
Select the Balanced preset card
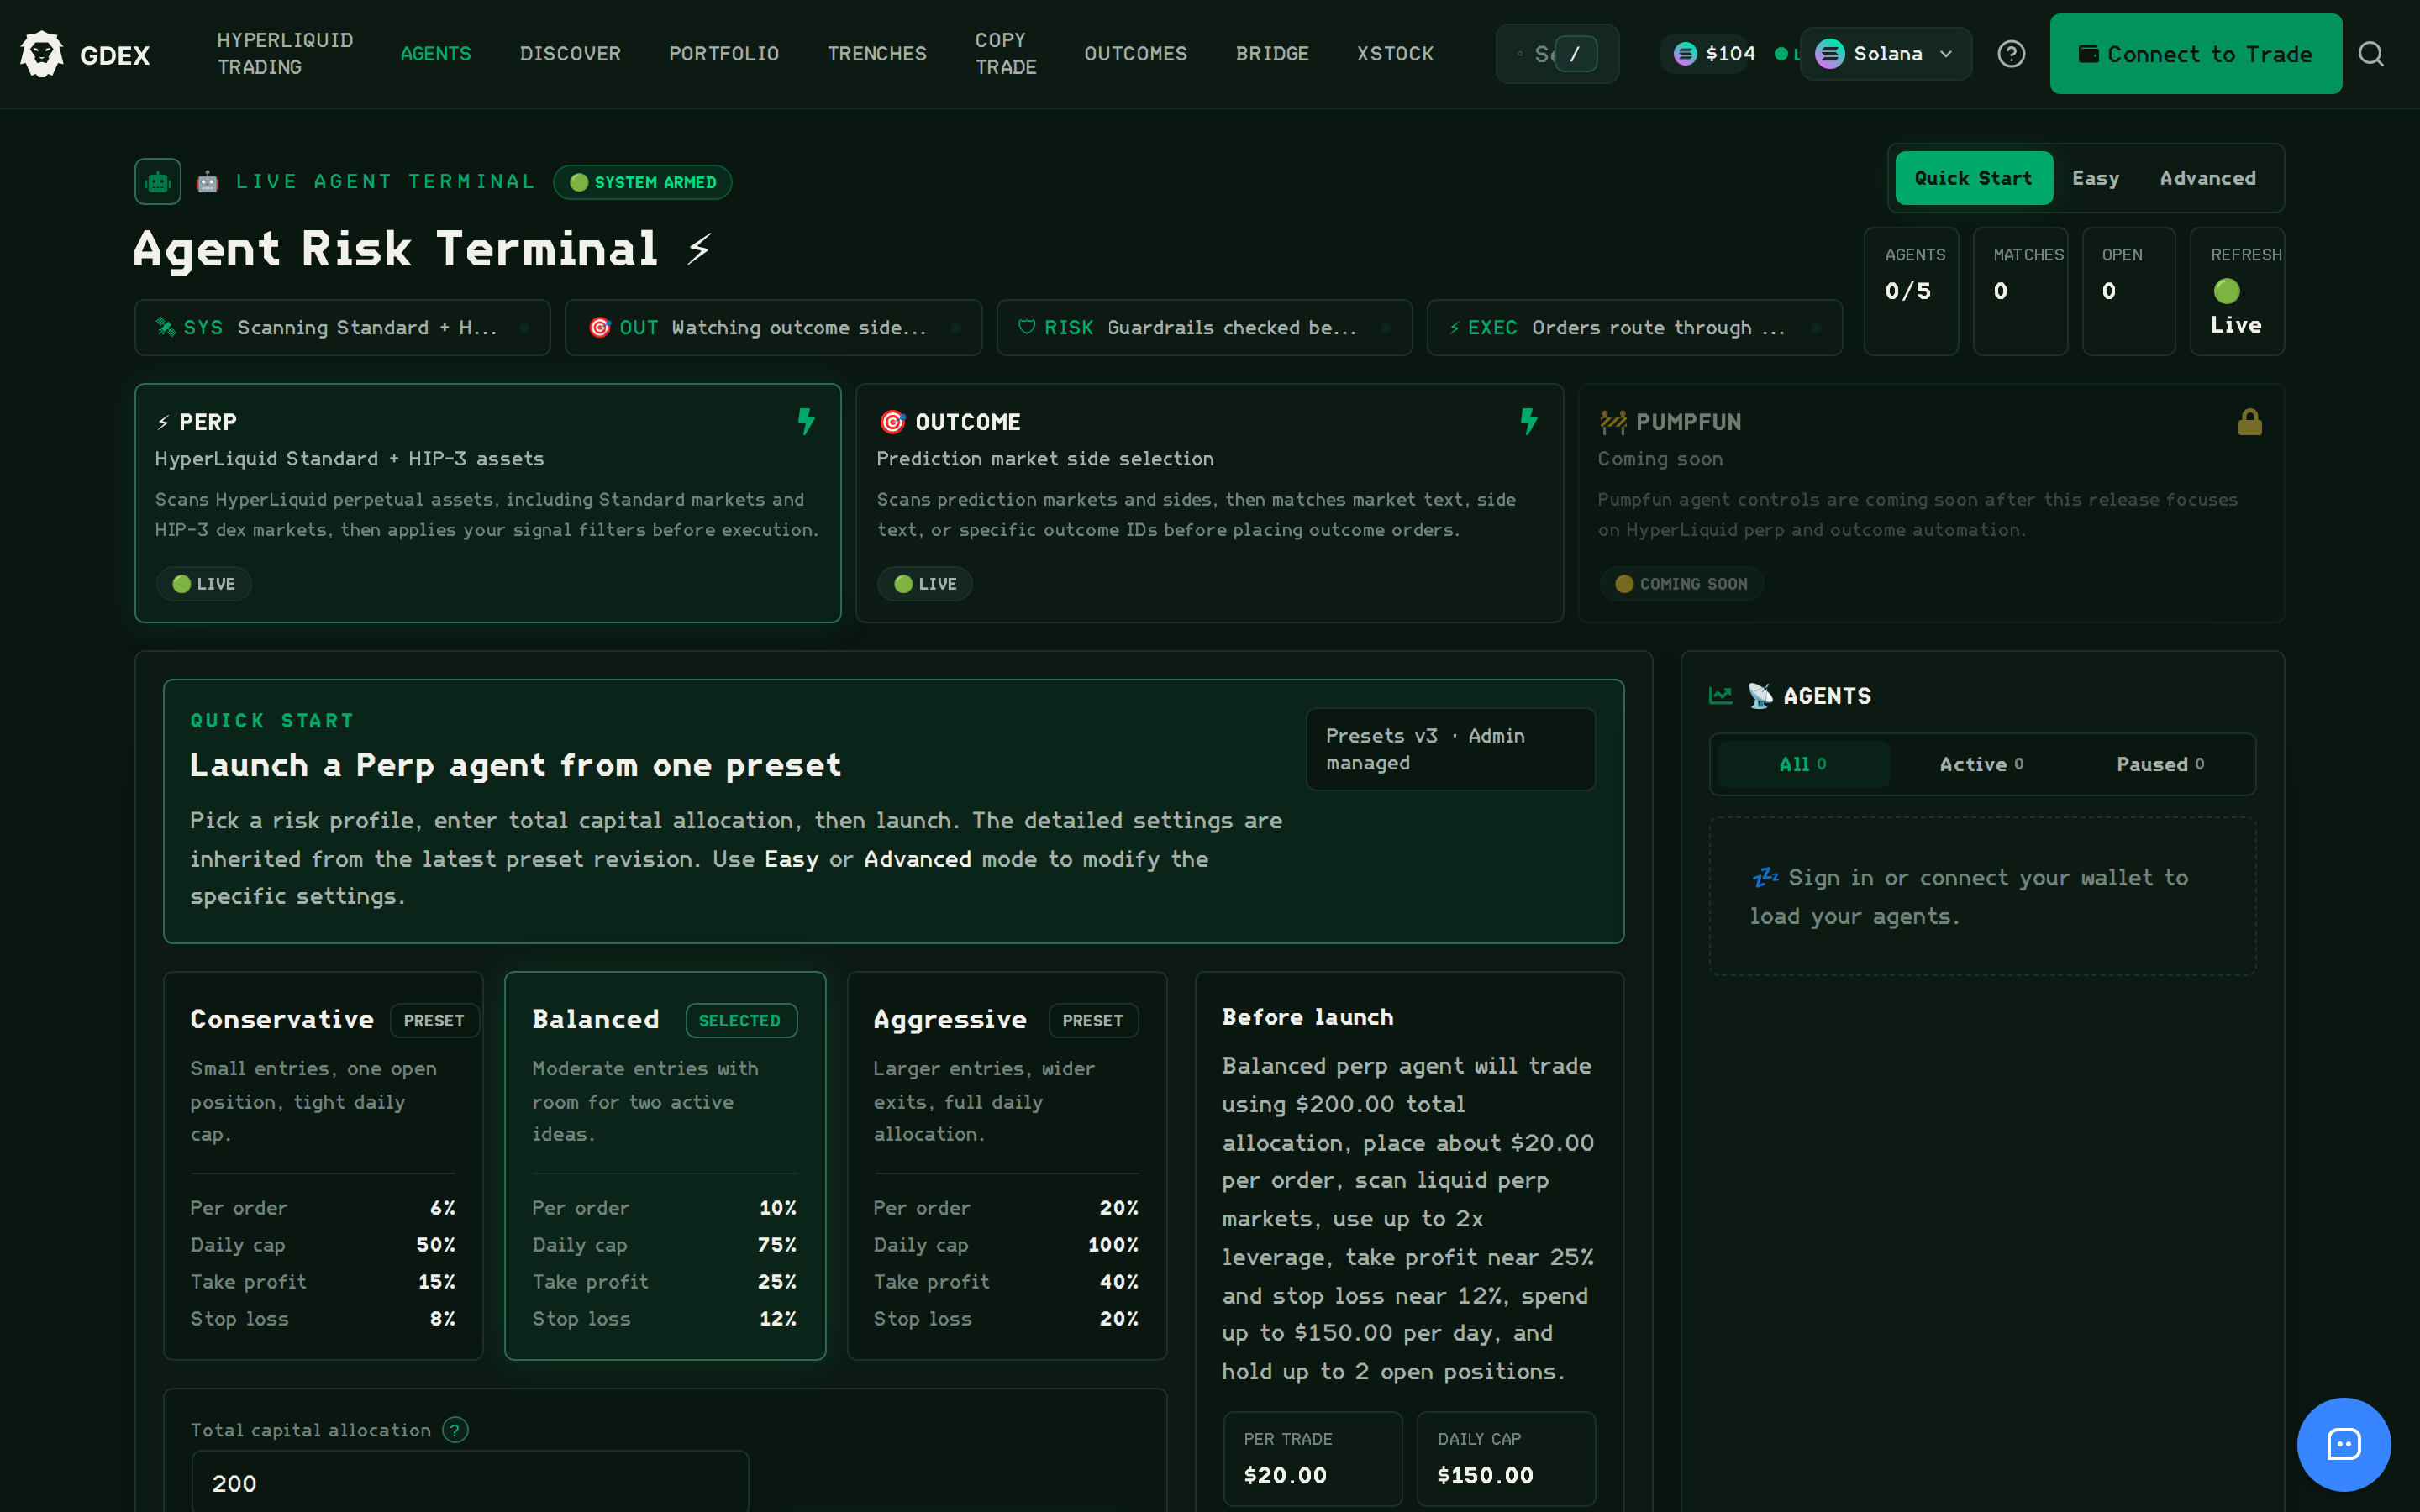pos(665,1165)
